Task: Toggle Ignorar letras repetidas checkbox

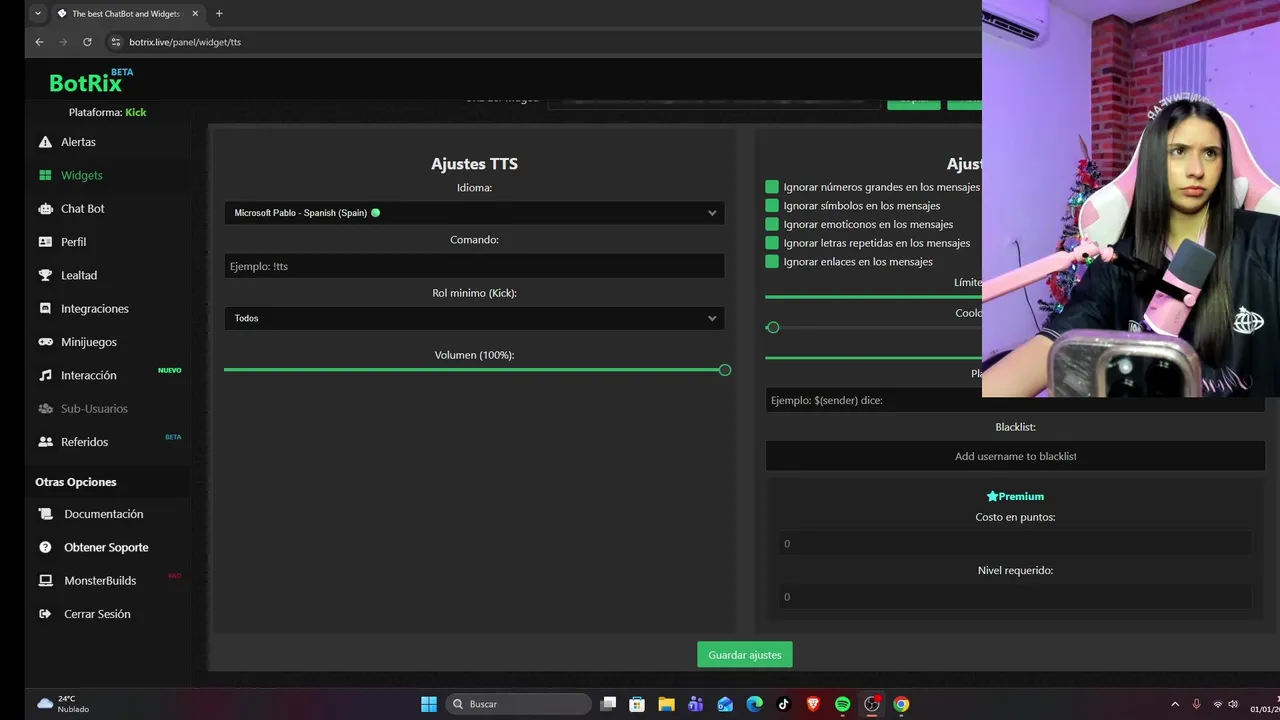Action: (772, 243)
